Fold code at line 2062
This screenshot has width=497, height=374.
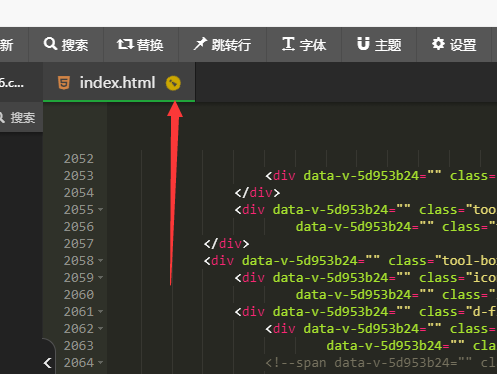click(101, 329)
